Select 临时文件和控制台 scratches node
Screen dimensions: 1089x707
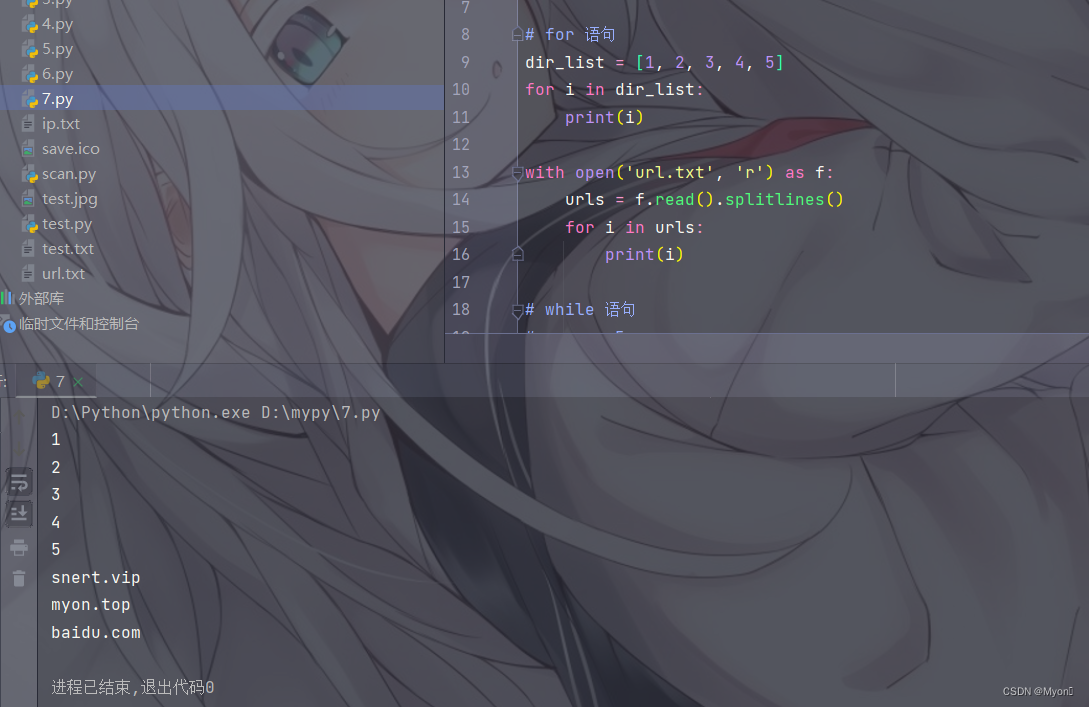coord(78,324)
